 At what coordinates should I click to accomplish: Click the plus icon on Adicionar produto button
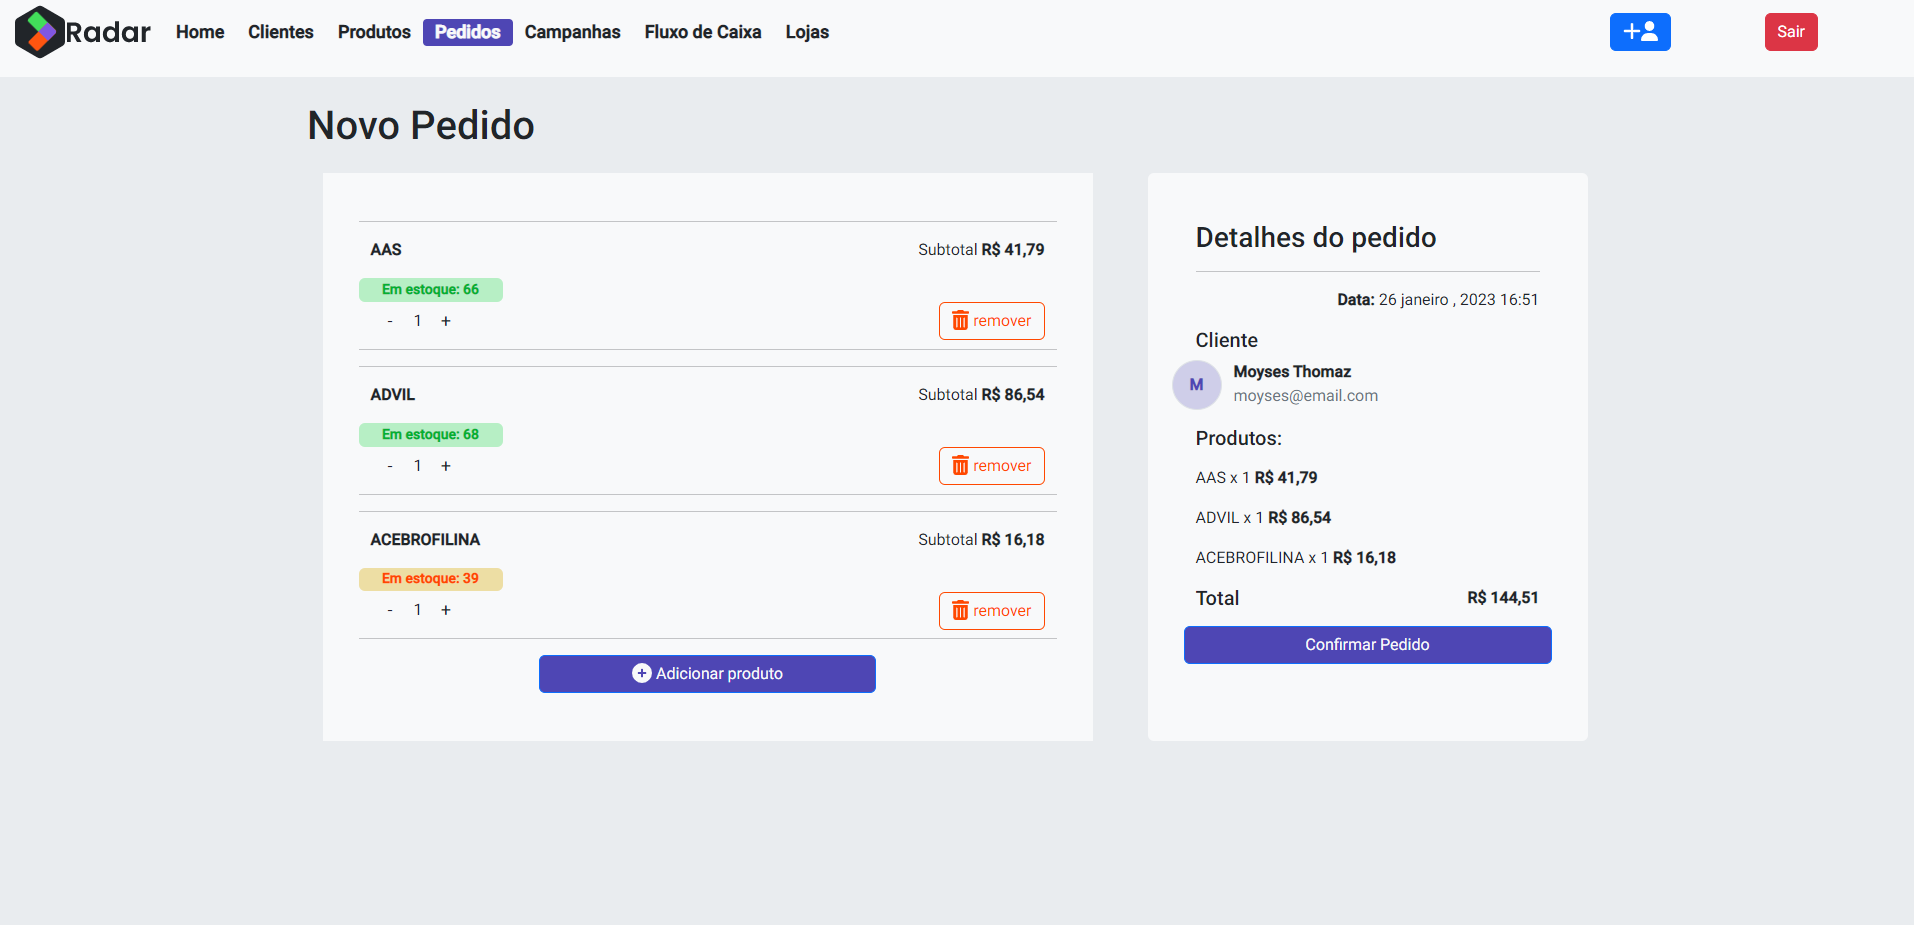(x=641, y=673)
